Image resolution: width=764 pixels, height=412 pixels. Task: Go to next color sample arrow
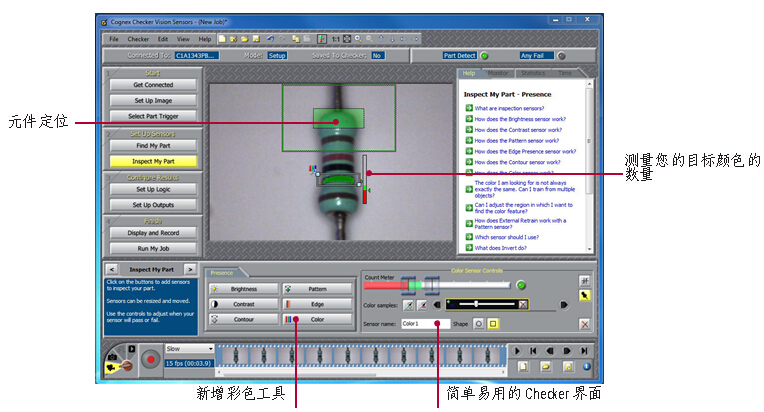coord(564,305)
